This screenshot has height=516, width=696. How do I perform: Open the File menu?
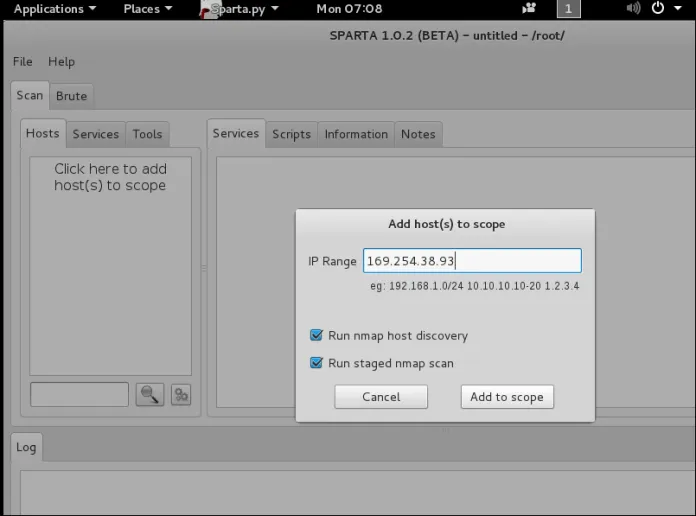click(22, 62)
